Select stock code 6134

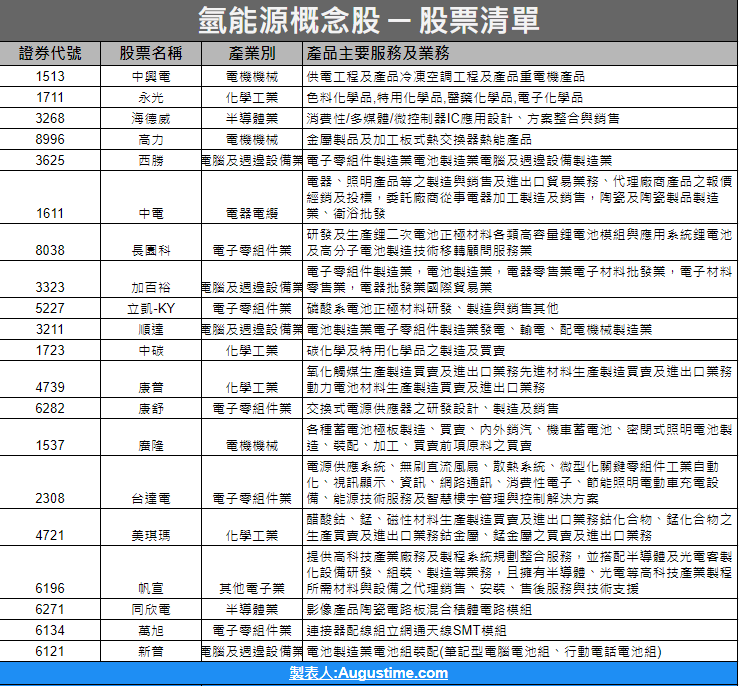pyautogui.click(x=50, y=630)
